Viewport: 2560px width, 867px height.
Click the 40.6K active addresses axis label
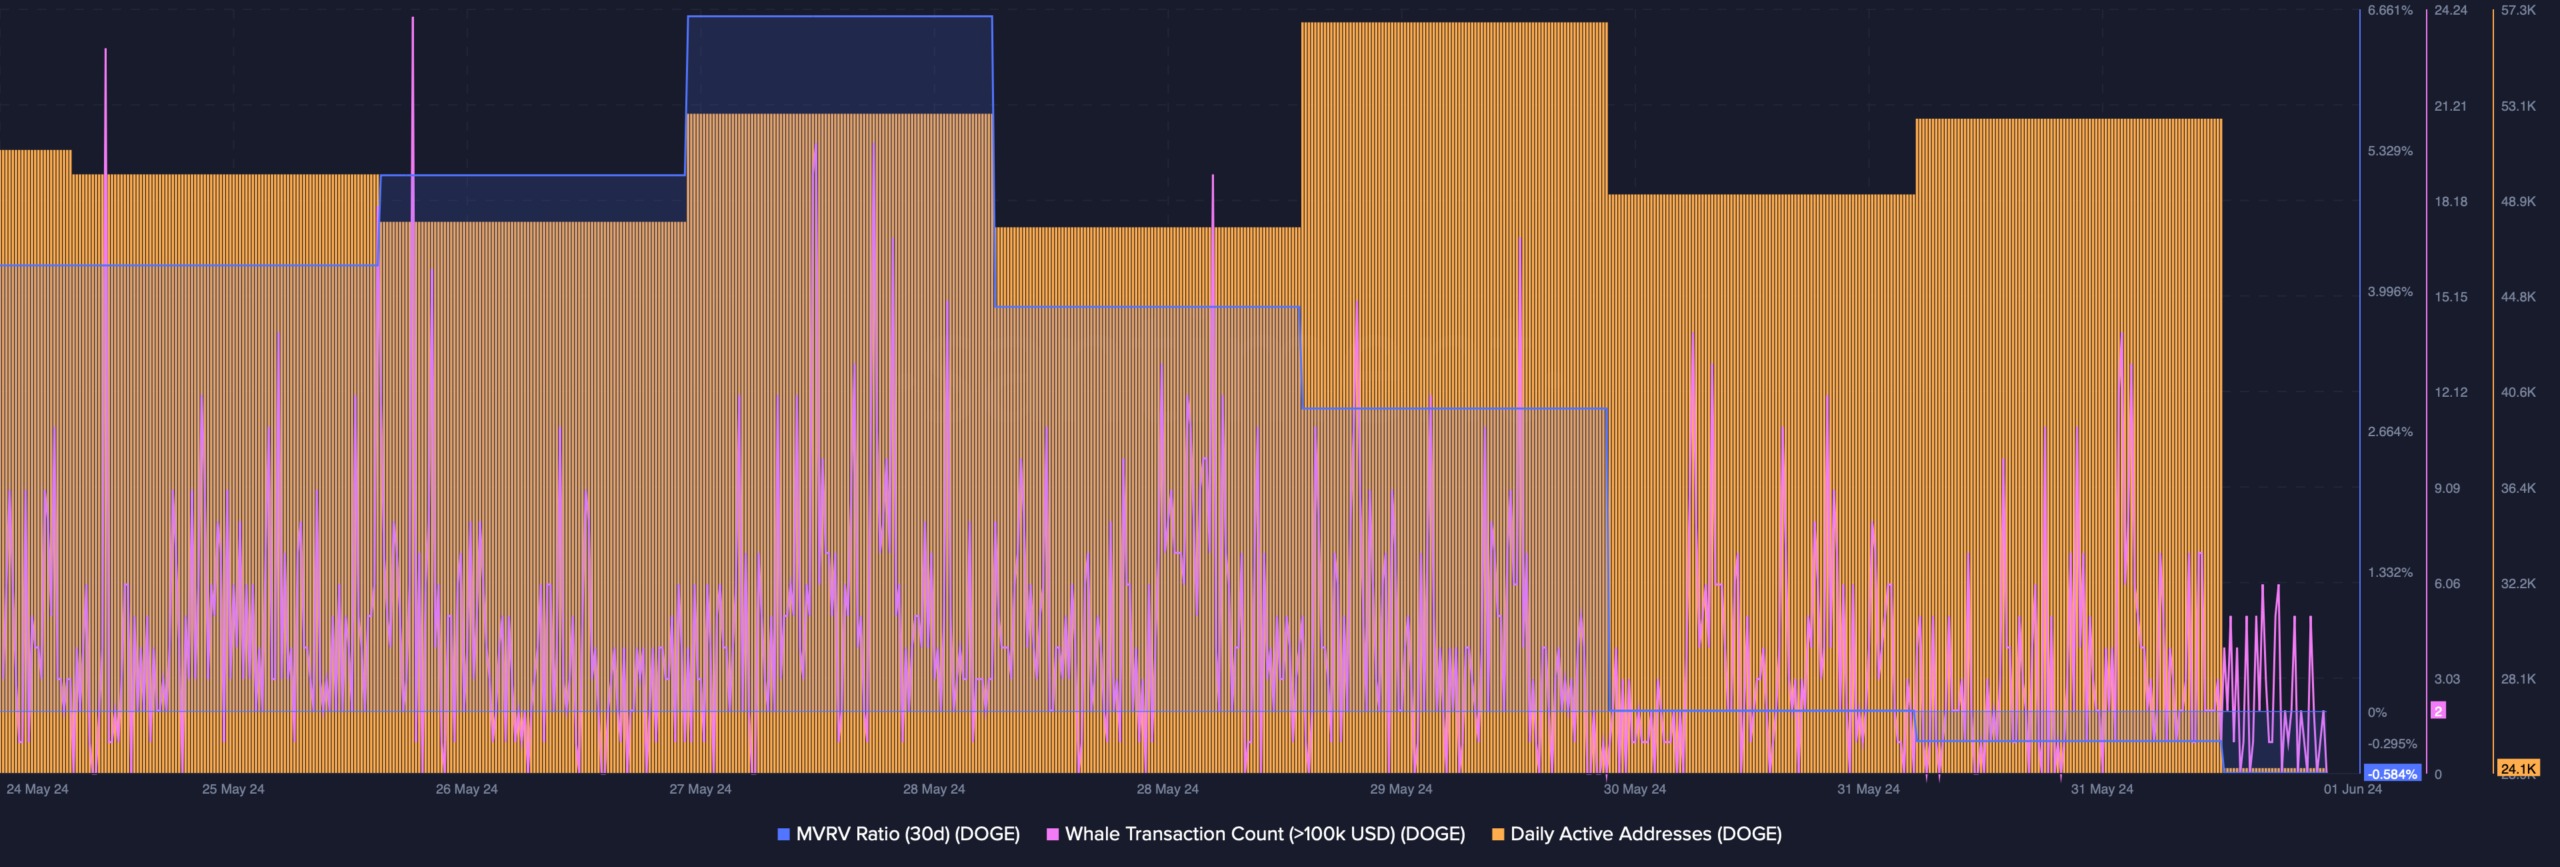[2518, 392]
